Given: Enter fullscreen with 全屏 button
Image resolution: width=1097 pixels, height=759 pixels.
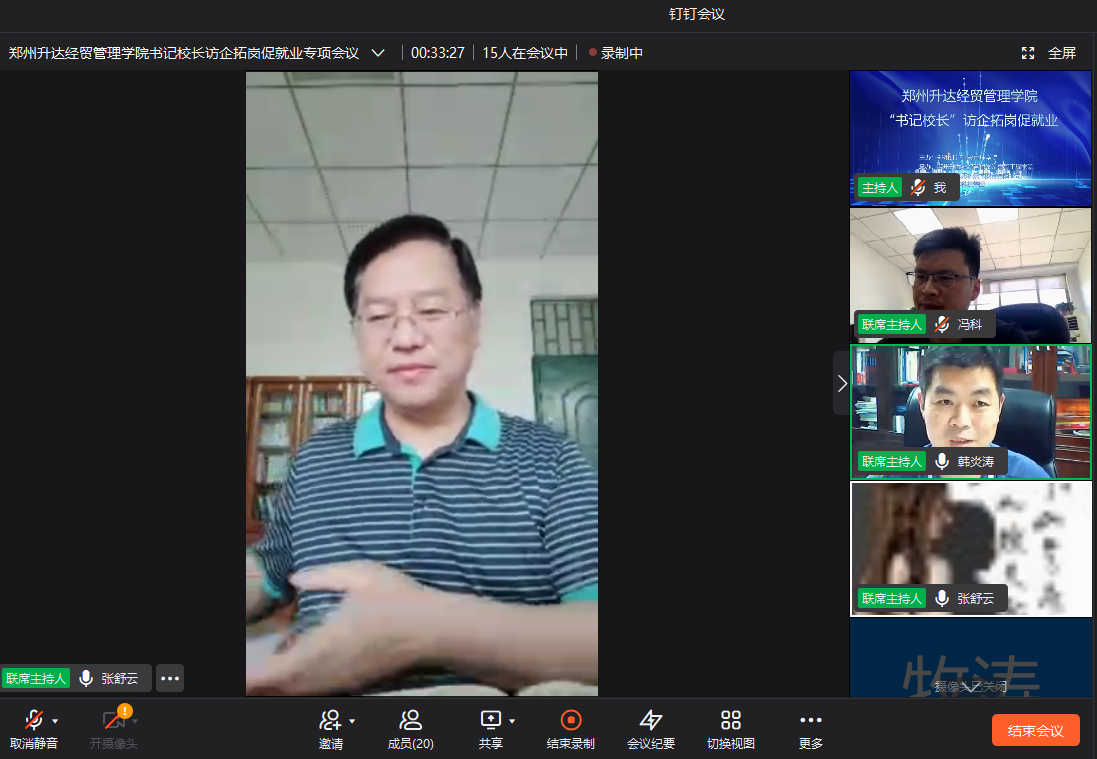Looking at the screenshot, I should (x=1049, y=53).
